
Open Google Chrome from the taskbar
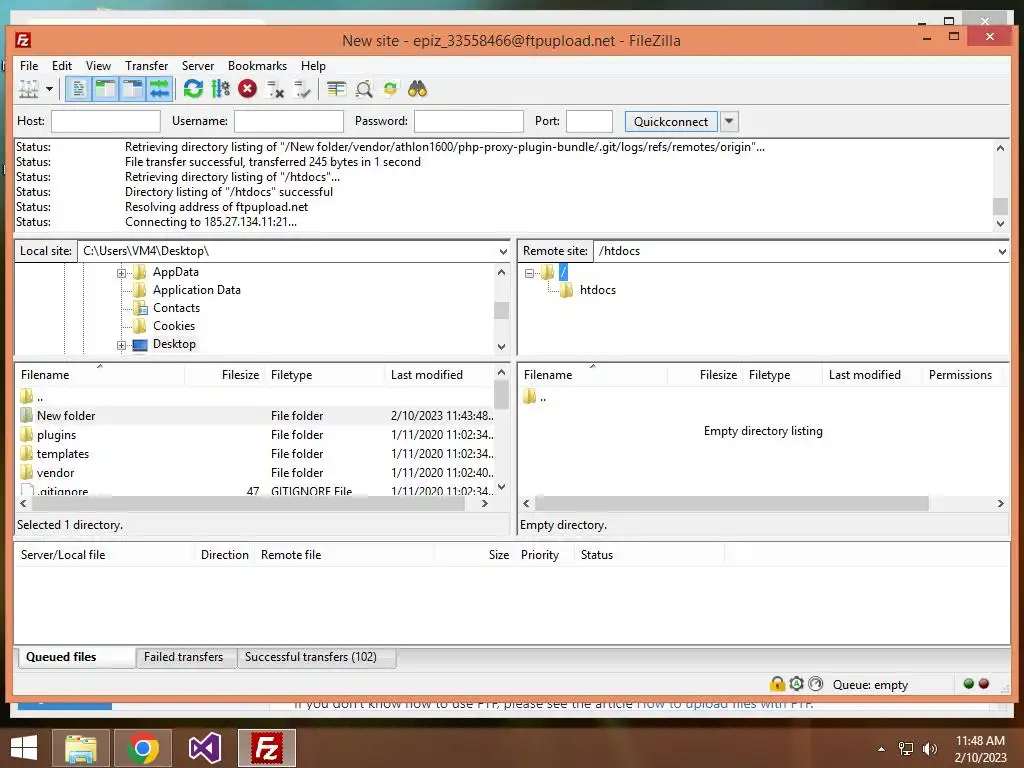pos(143,748)
